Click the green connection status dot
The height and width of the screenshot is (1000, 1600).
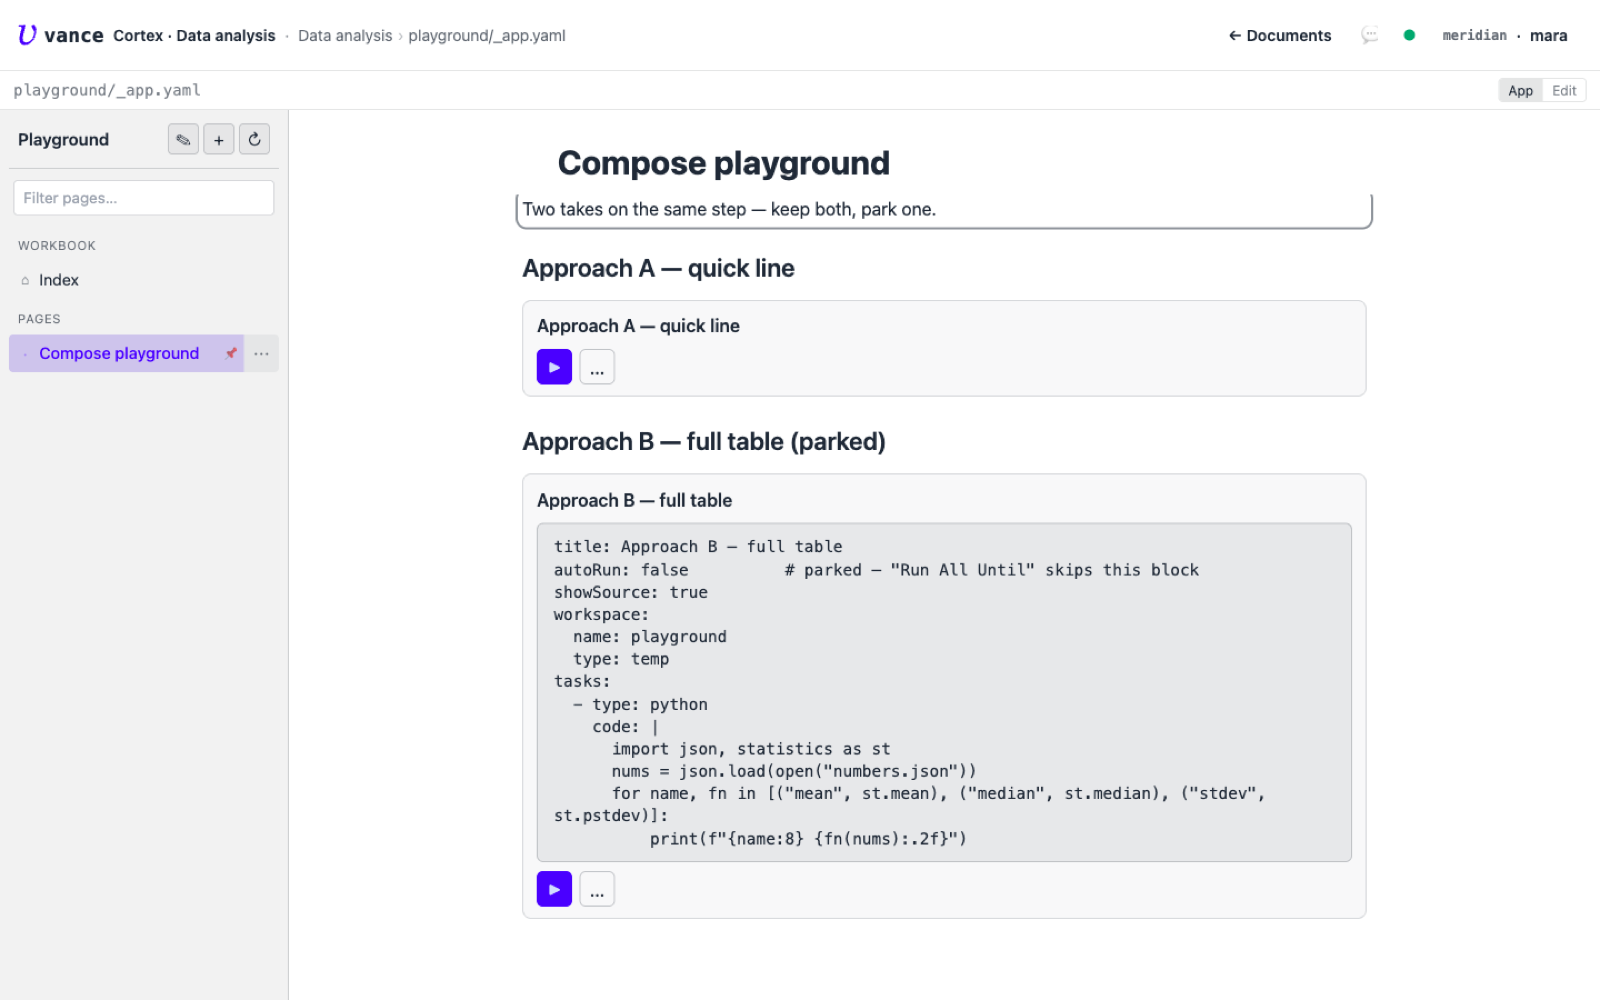click(x=1409, y=35)
